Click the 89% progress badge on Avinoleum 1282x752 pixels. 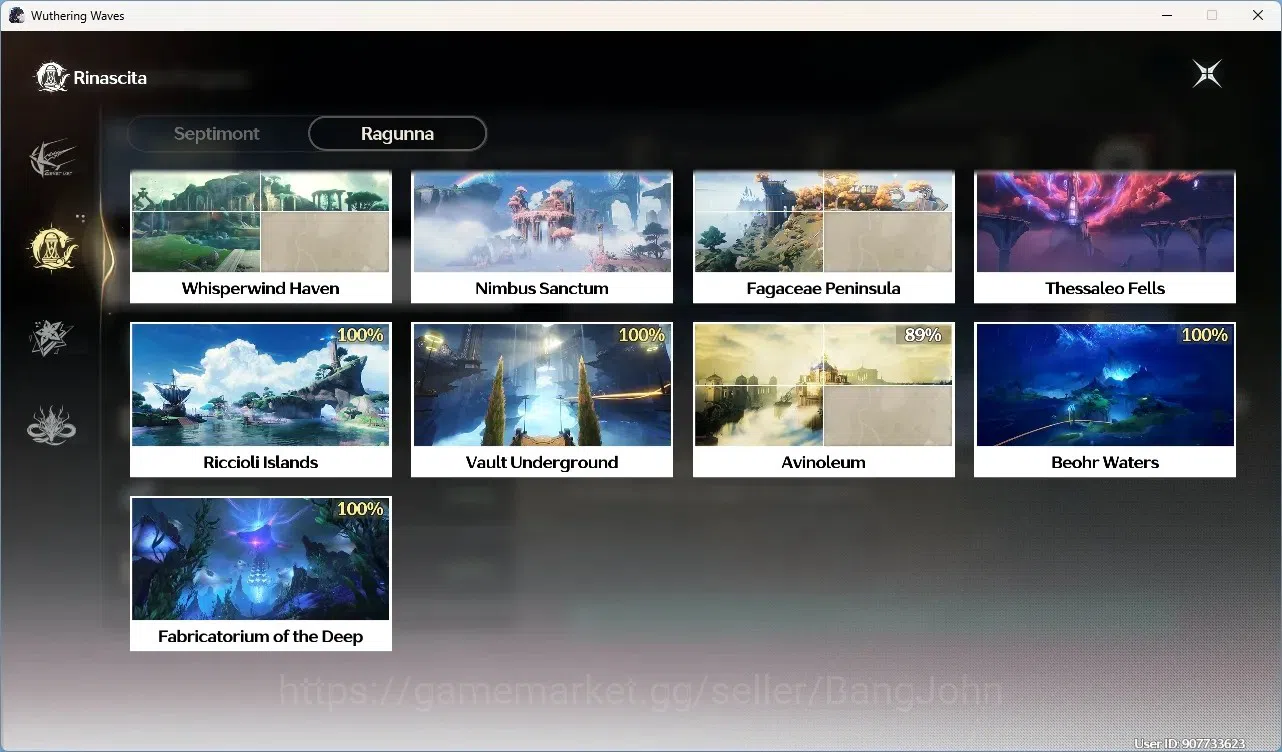coord(923,335)
